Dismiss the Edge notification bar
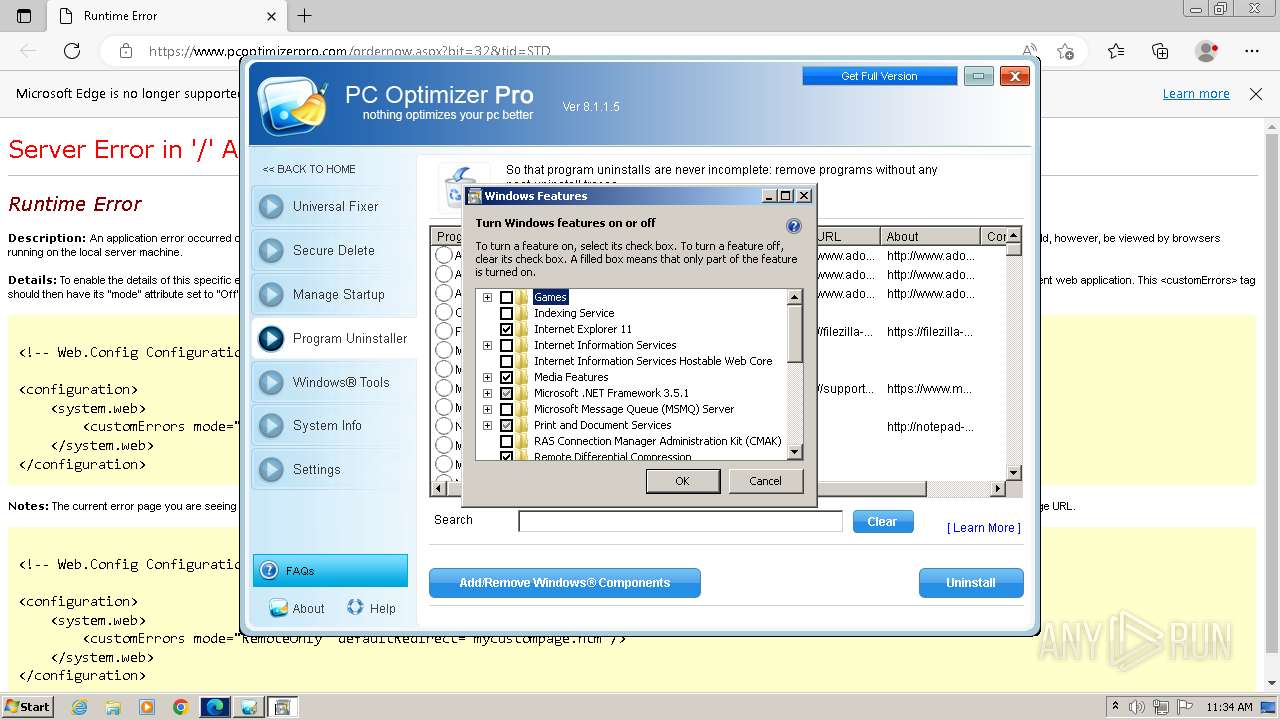Viewport: 1280px width, 720px height. 1256,94
